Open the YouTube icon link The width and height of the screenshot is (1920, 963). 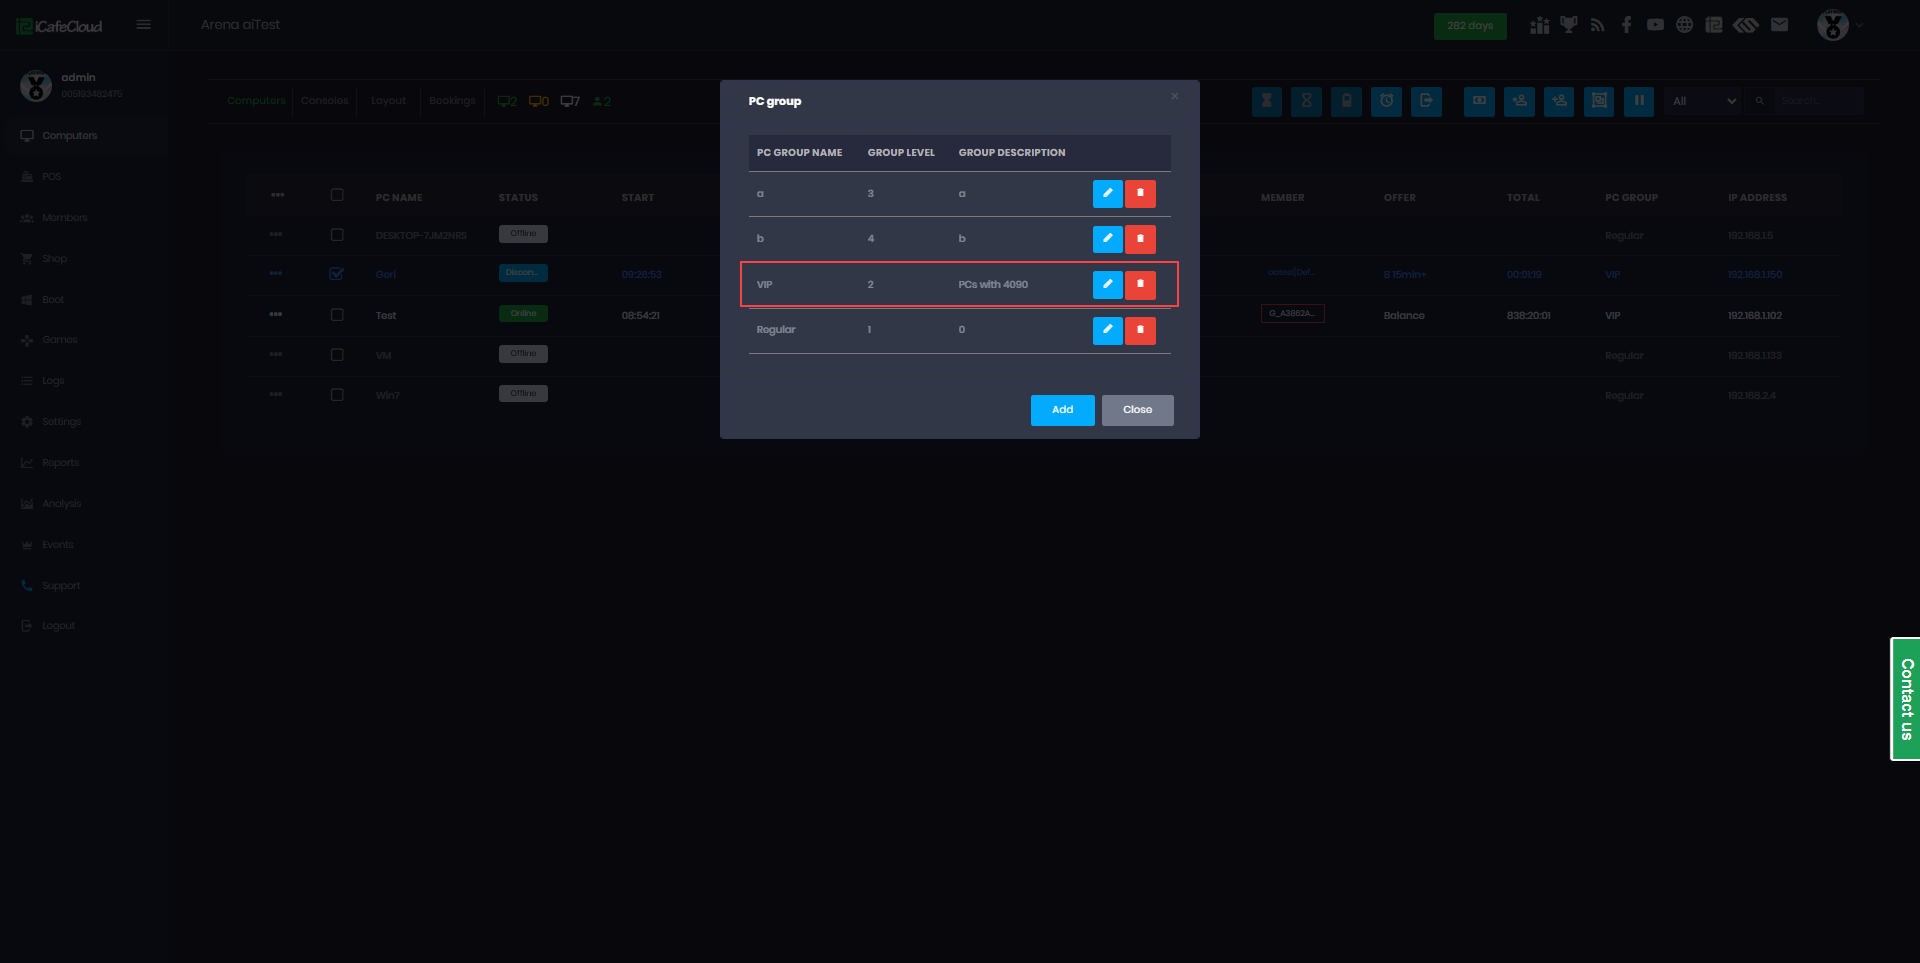(x=1656, y=25)
